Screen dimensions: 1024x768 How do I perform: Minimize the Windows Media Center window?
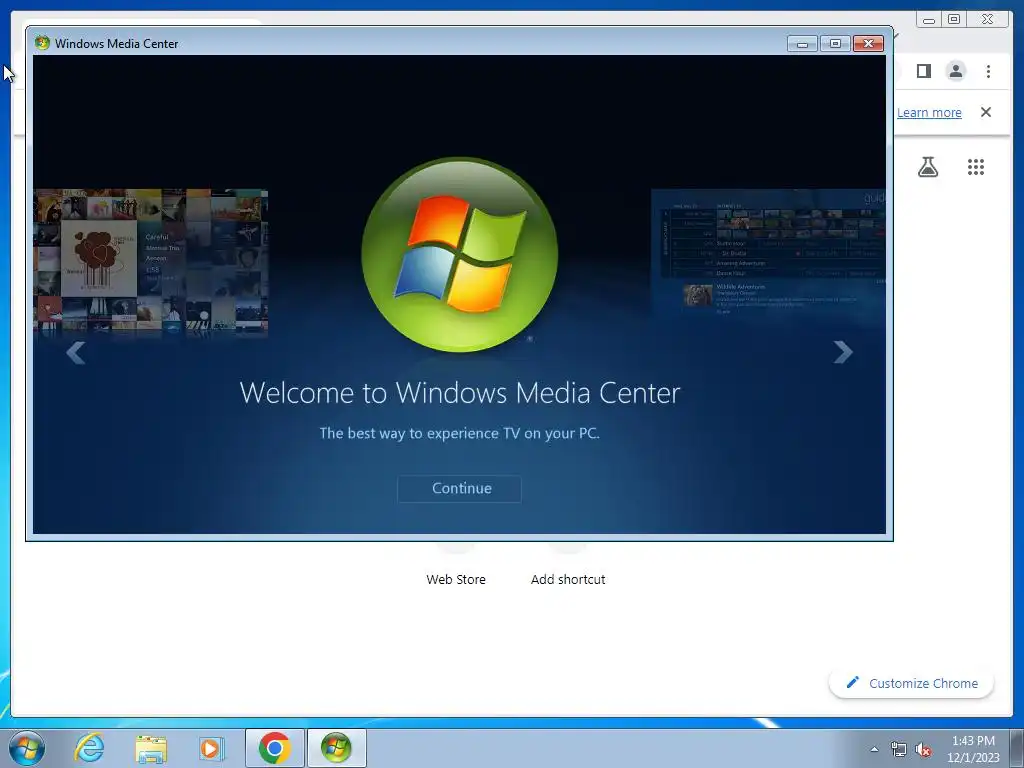tap(803, 44)
